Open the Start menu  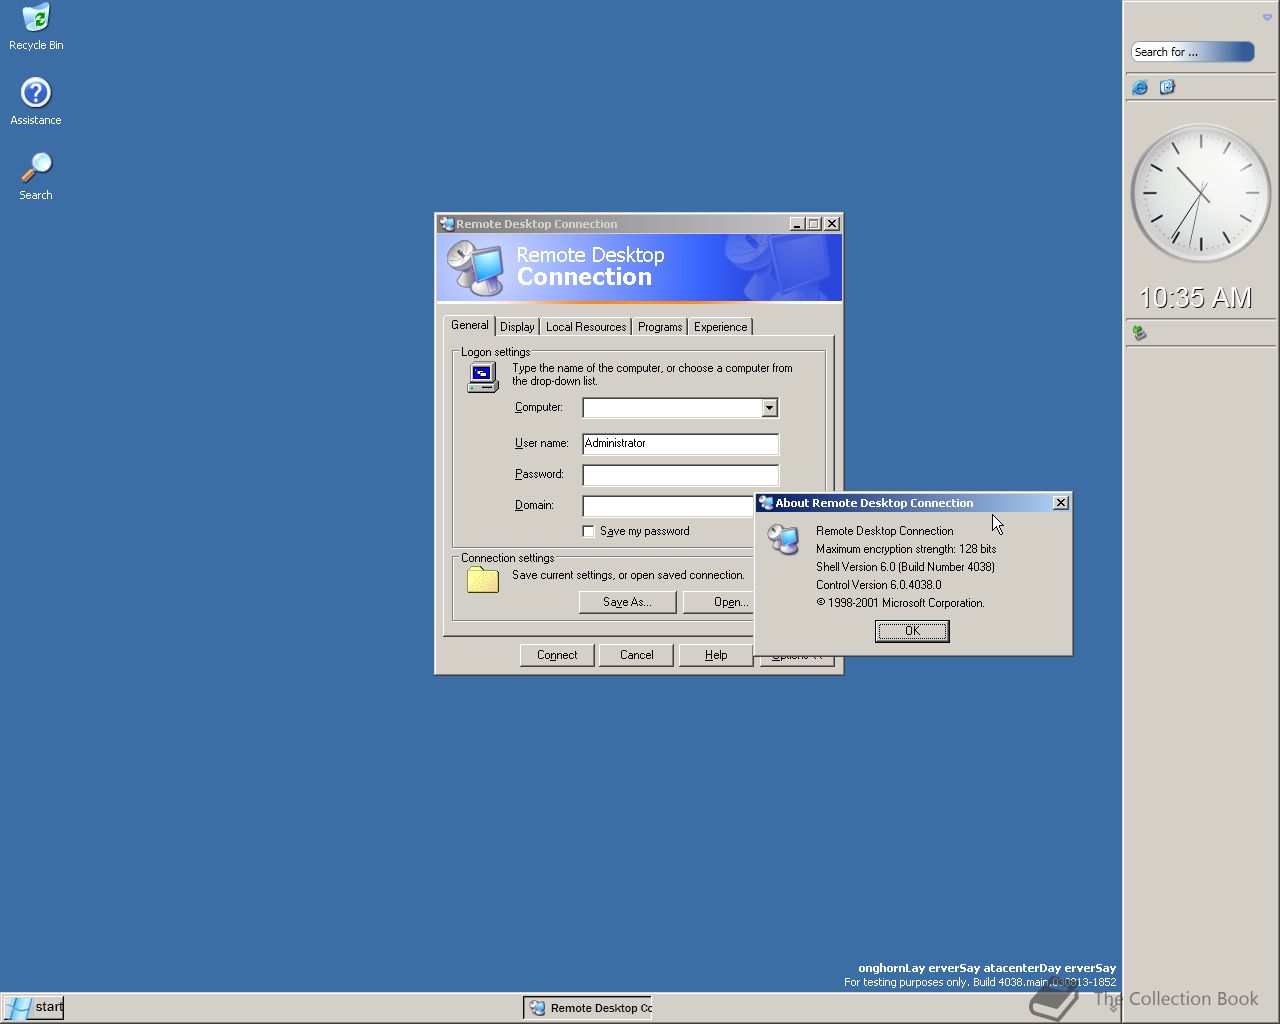(34, 1007)
